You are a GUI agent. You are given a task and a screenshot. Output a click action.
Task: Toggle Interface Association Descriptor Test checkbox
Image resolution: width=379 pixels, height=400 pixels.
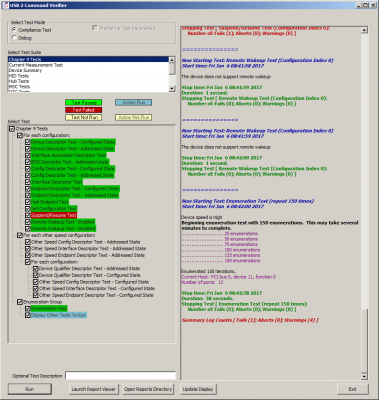click(x=28, y=155)
